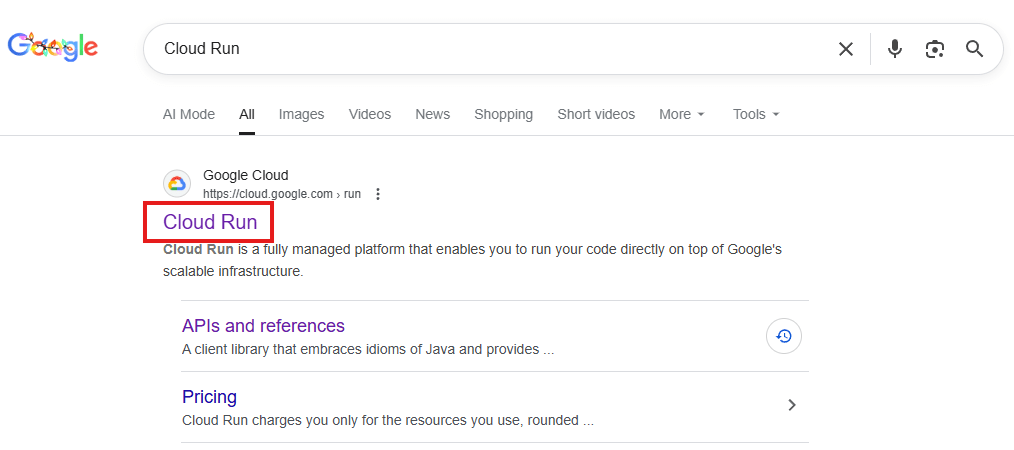The height and width of the screenshot is (450, 1014).
Task: Select the All results tab
Action: [x=247, y=114]
